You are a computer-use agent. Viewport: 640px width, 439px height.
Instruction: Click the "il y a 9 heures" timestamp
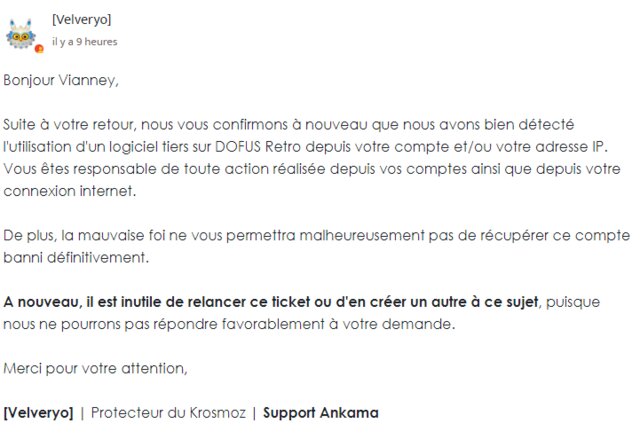point(84,41)
